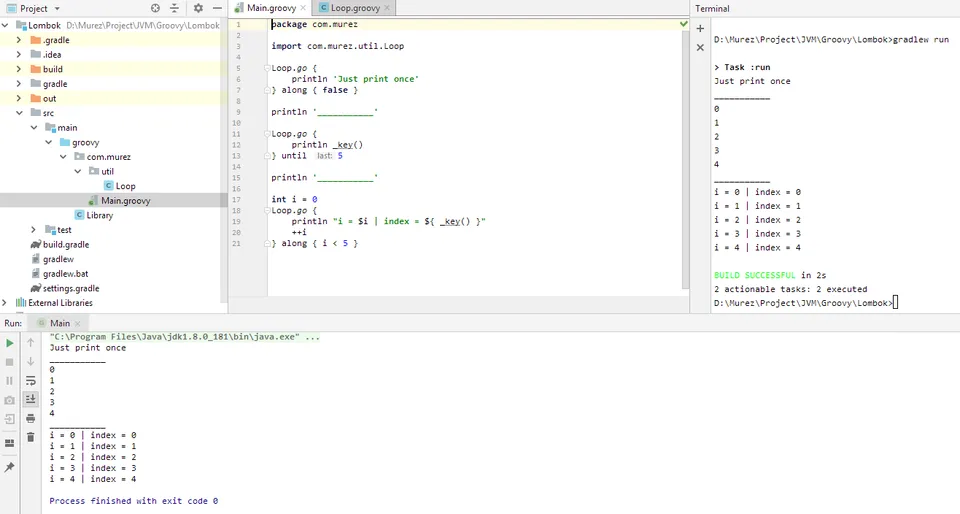960x514 pixels.
Task: Expand the test folder
Action: 34,230
